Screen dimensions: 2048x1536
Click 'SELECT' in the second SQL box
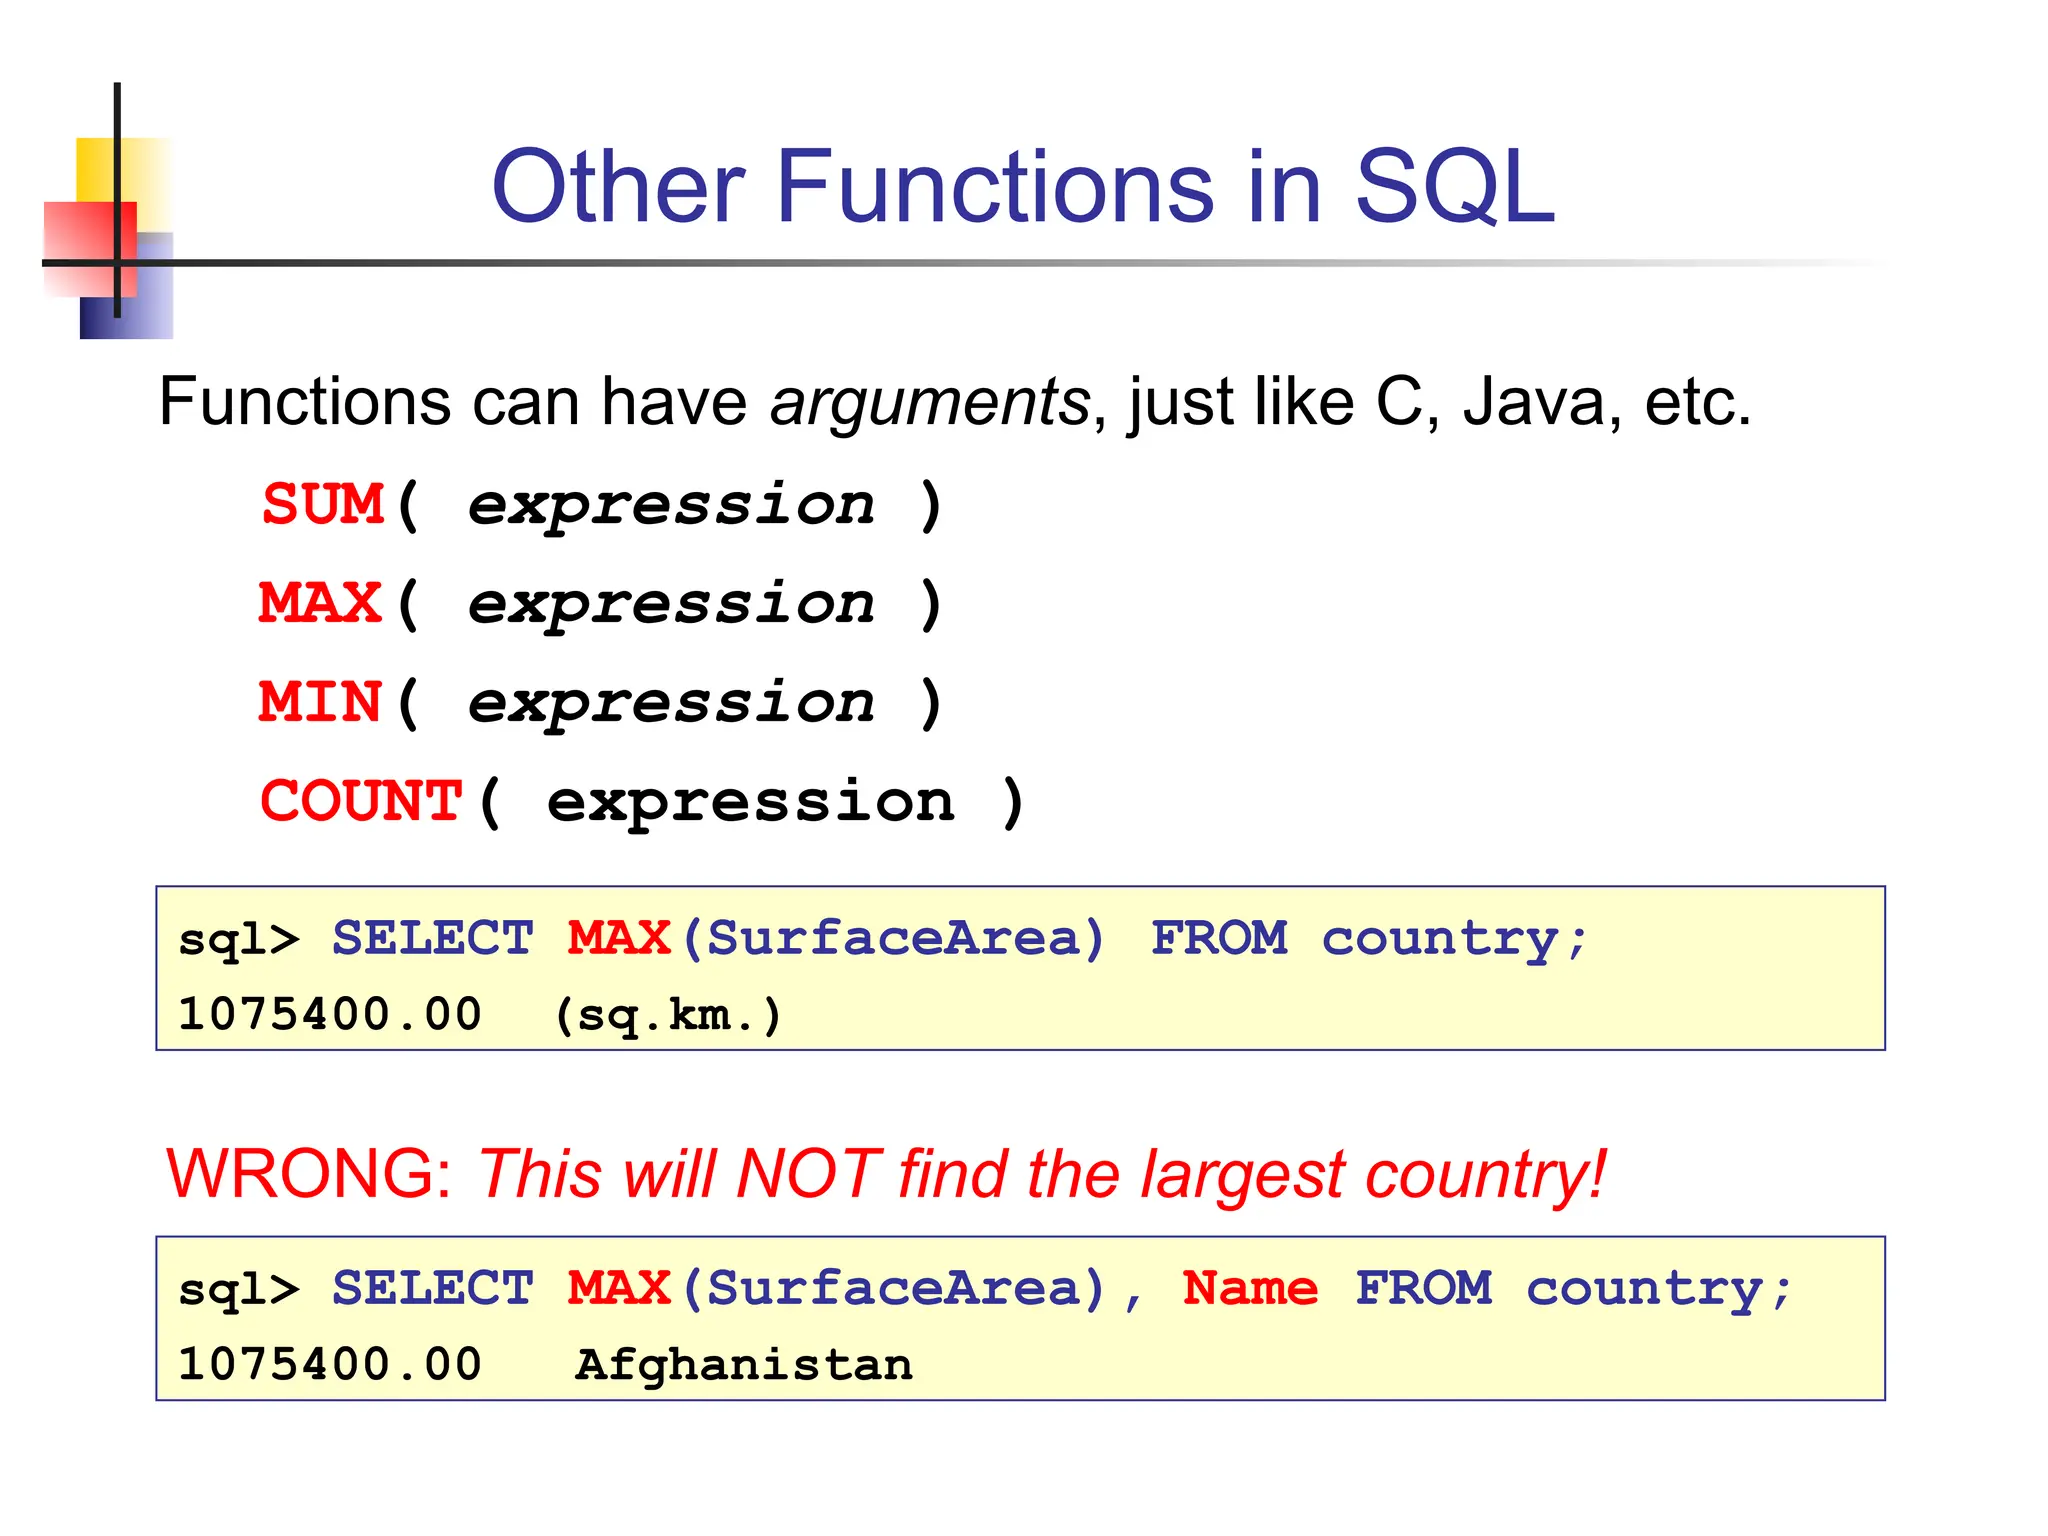tap(432, 1288)
